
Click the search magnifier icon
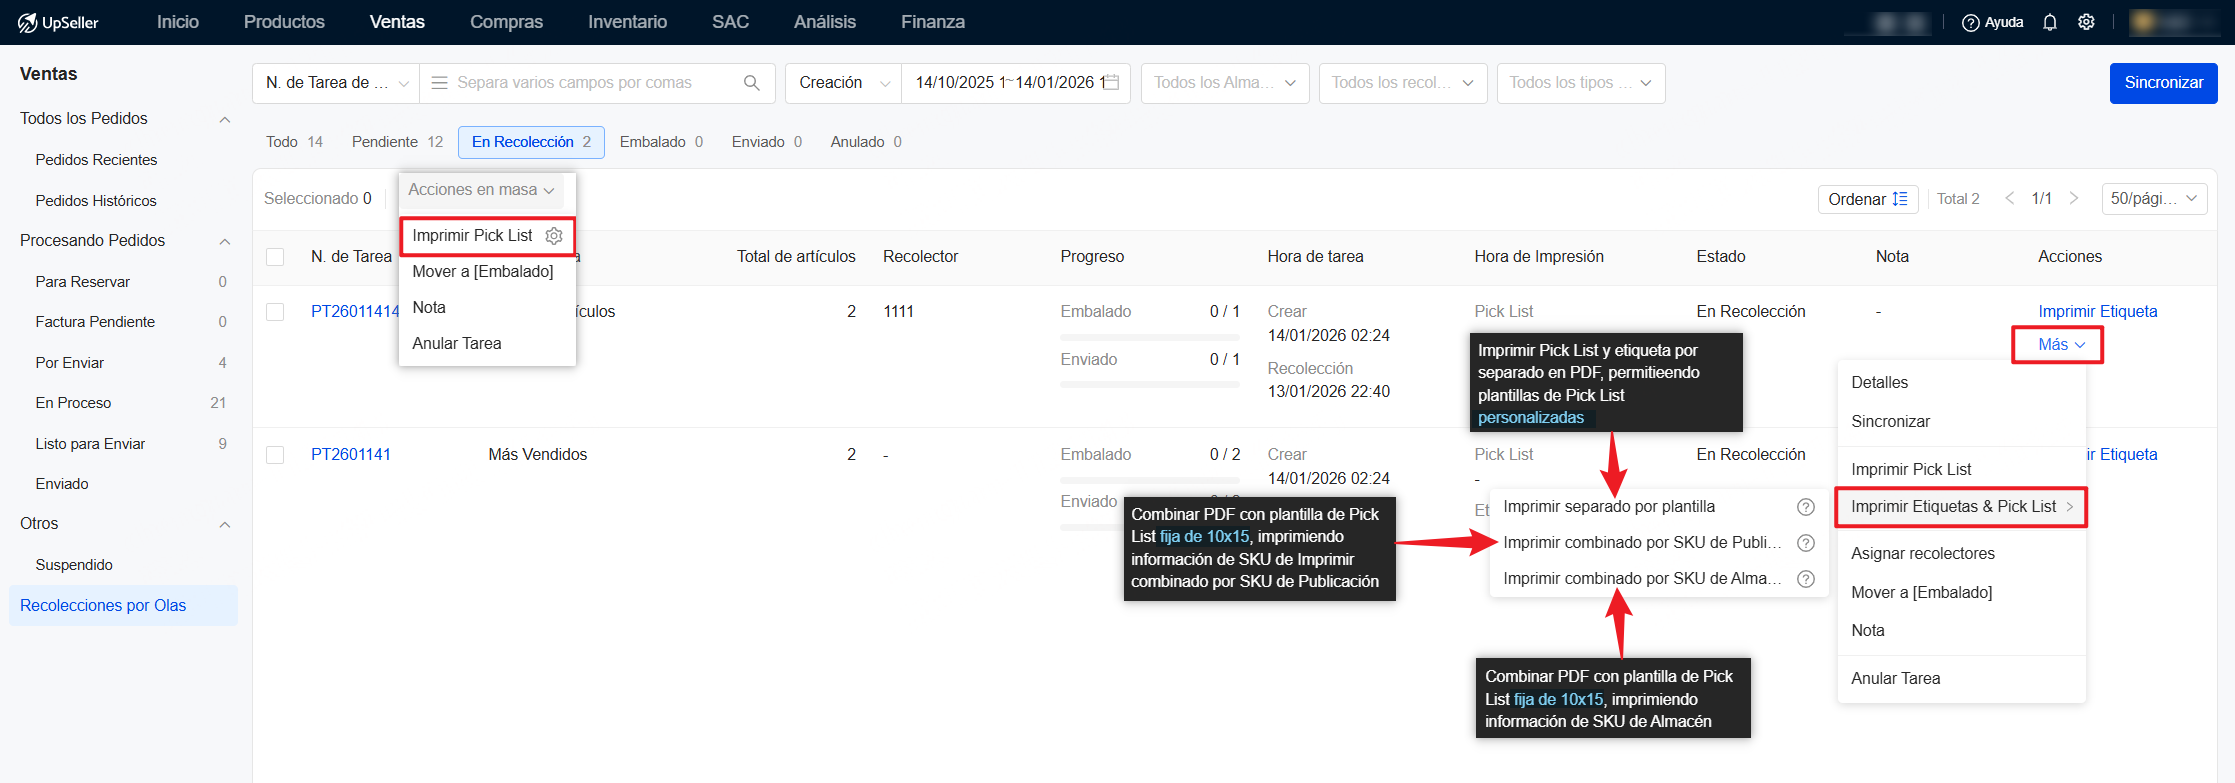tap(752, 83)
